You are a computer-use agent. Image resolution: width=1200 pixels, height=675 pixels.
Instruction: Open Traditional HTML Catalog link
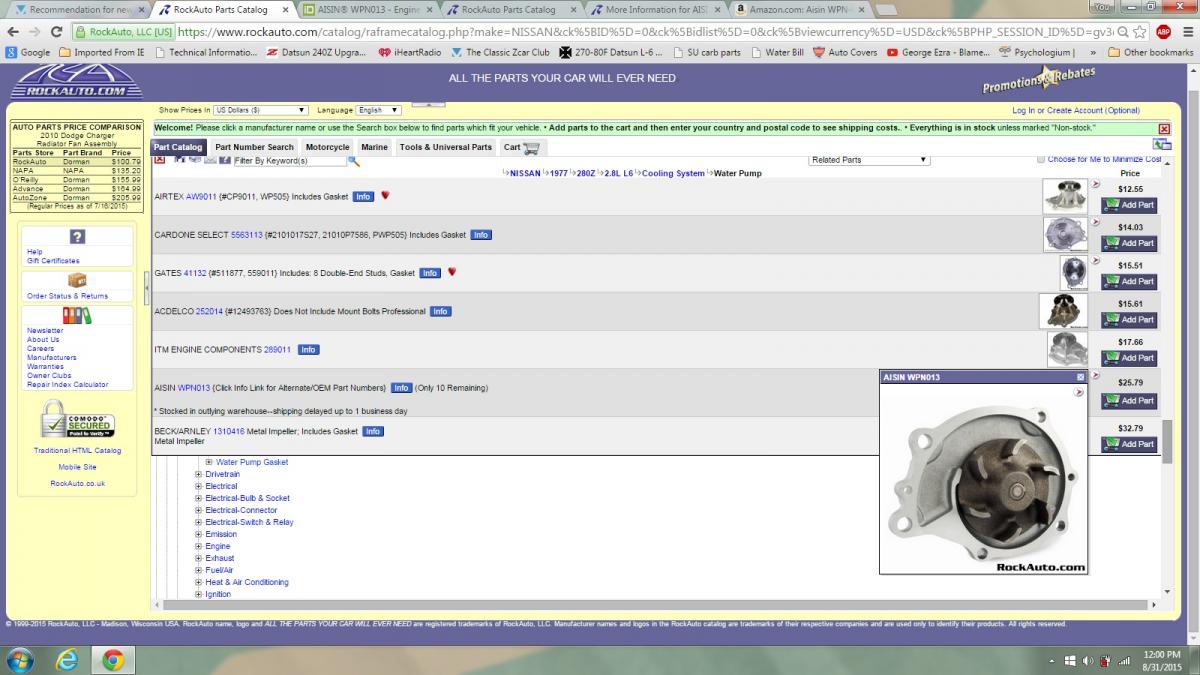[77, 450]
